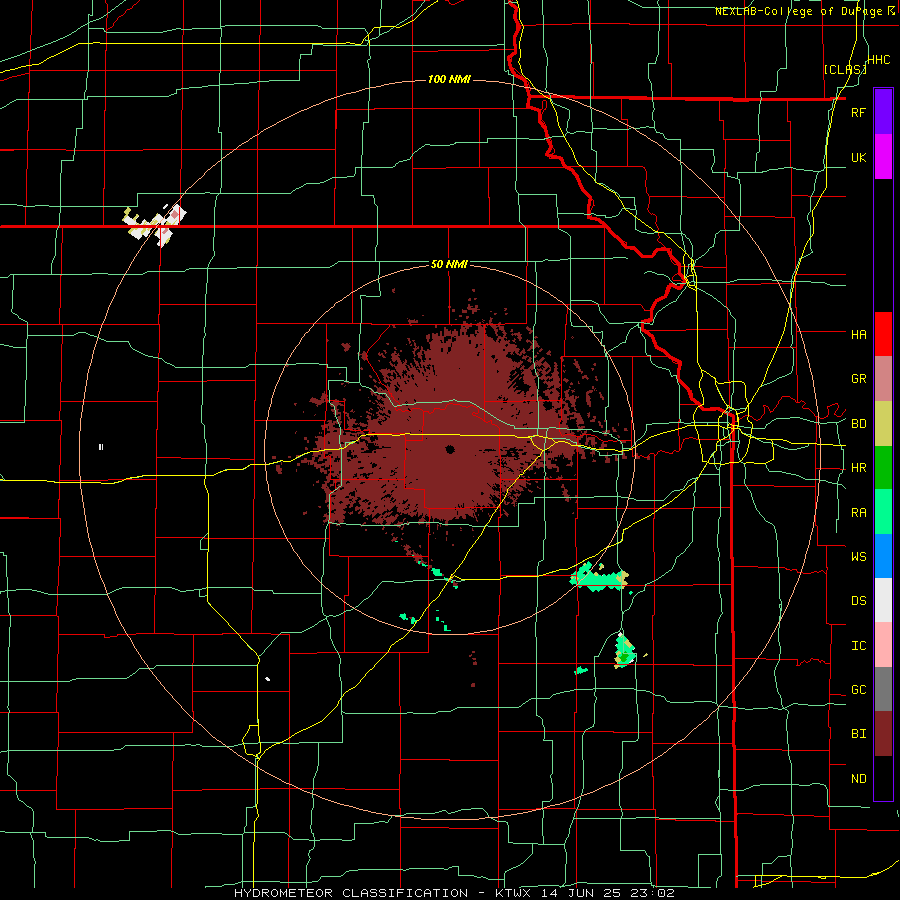Click the GR legend label
The image size is (900, 900).
858,379
